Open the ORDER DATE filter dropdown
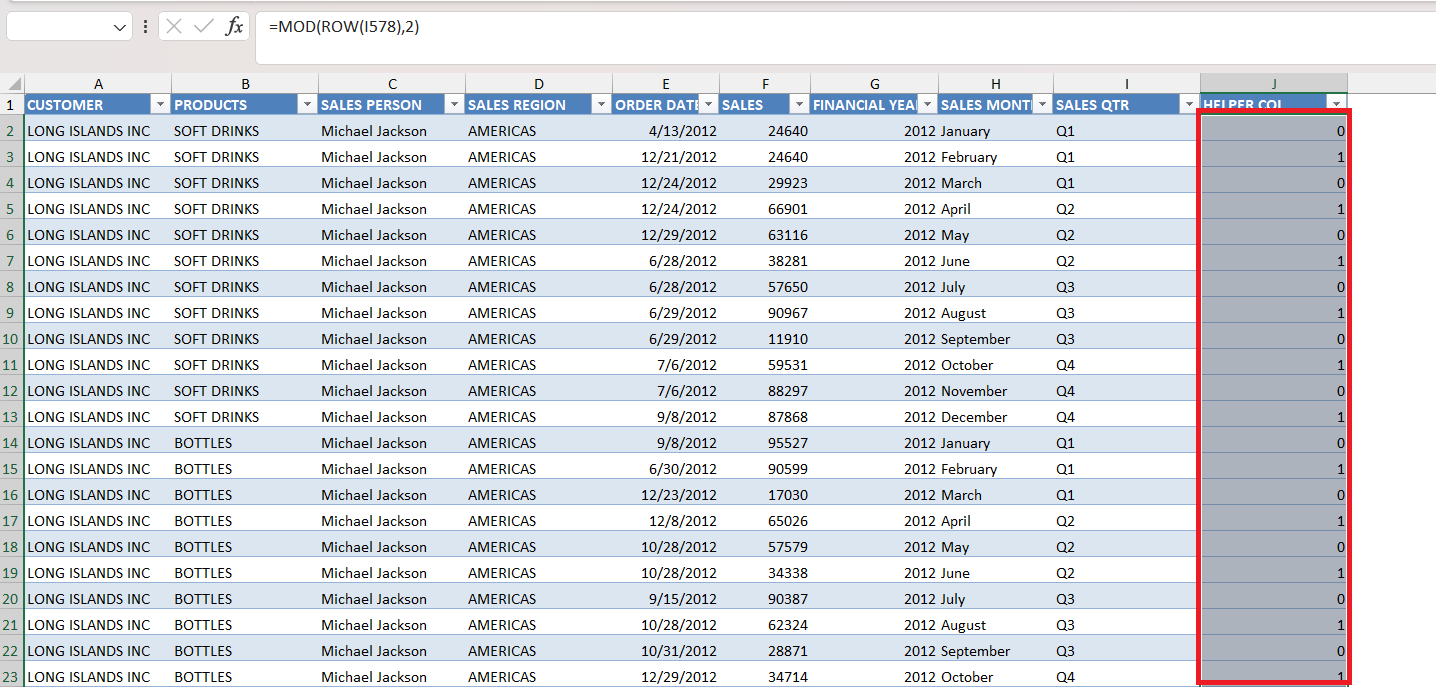Screen dimensions: 1436x687 pos(708,105)
